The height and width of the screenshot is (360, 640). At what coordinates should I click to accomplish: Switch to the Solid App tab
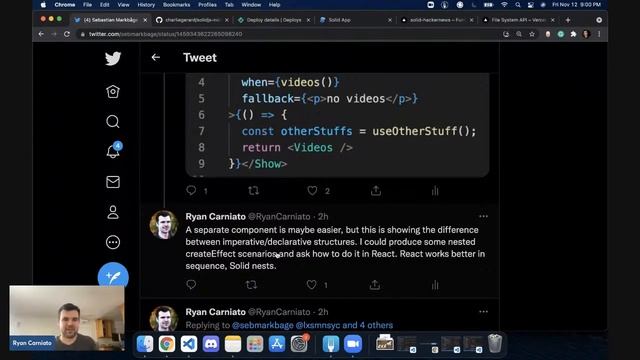tap(354, 20)
